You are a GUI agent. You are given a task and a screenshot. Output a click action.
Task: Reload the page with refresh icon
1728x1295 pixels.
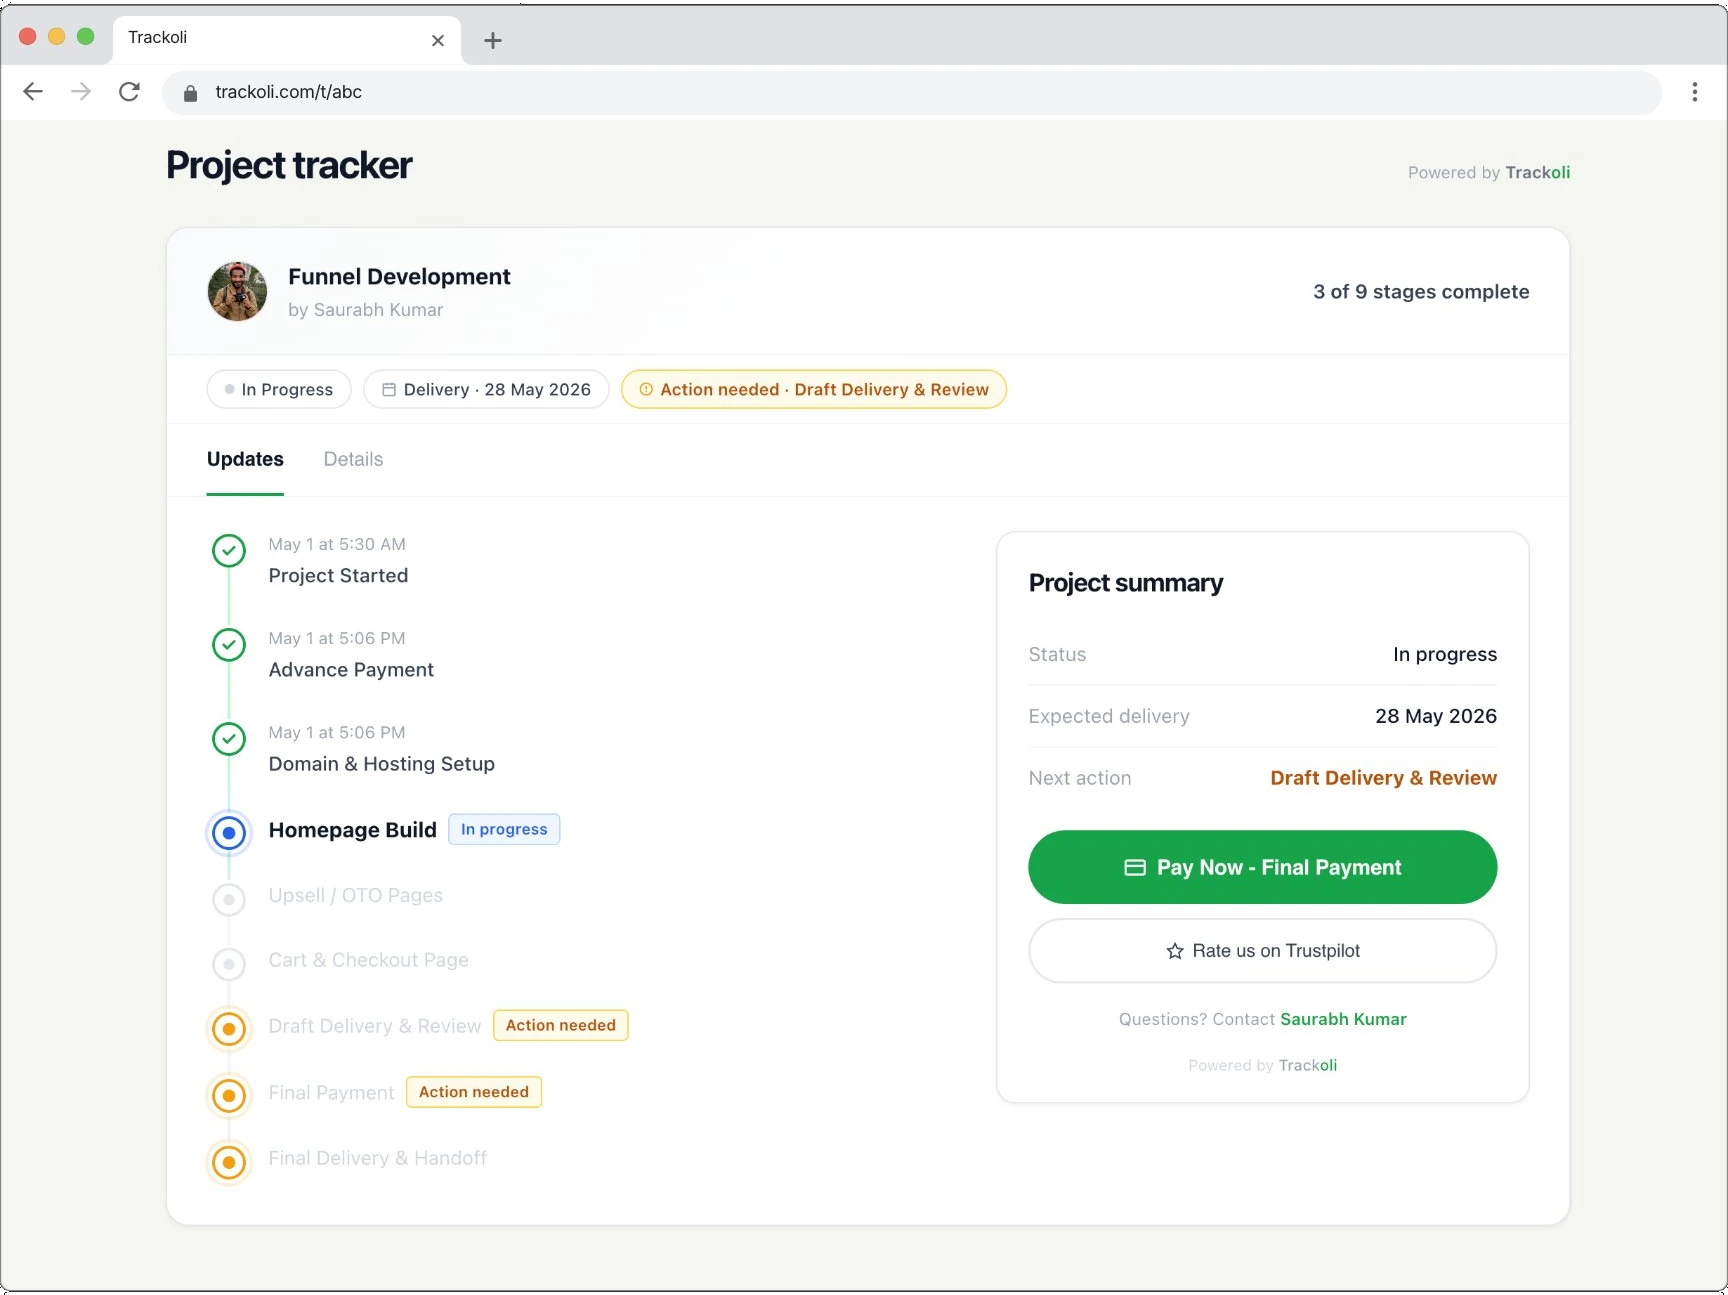click(129, 92)
